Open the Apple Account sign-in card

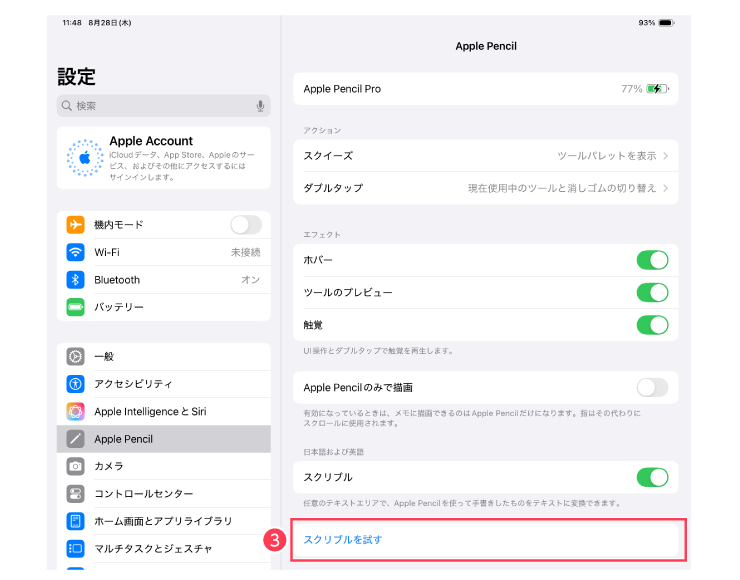164,158
